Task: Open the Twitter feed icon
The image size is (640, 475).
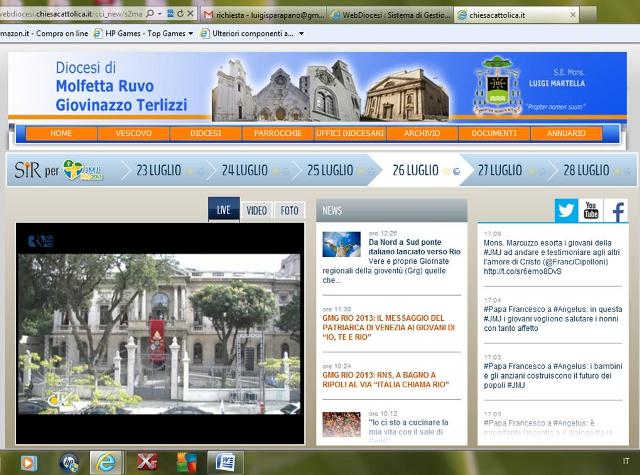Action: (x=567, y=210)
